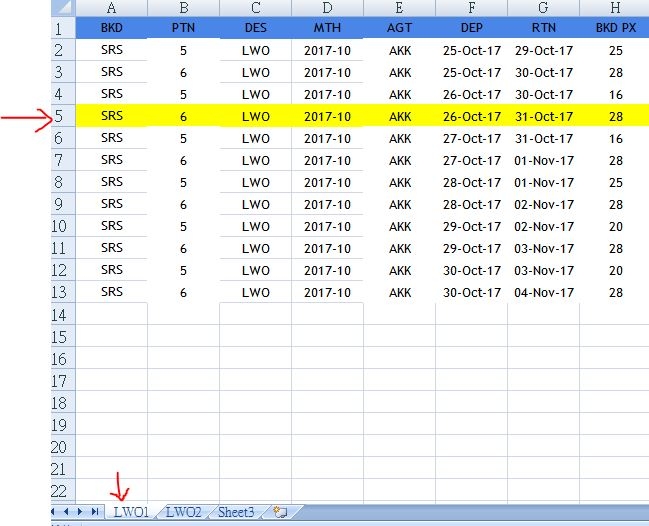The image size is (649, 526).
Task: Select column C header
Action: [x=255, y=8]
